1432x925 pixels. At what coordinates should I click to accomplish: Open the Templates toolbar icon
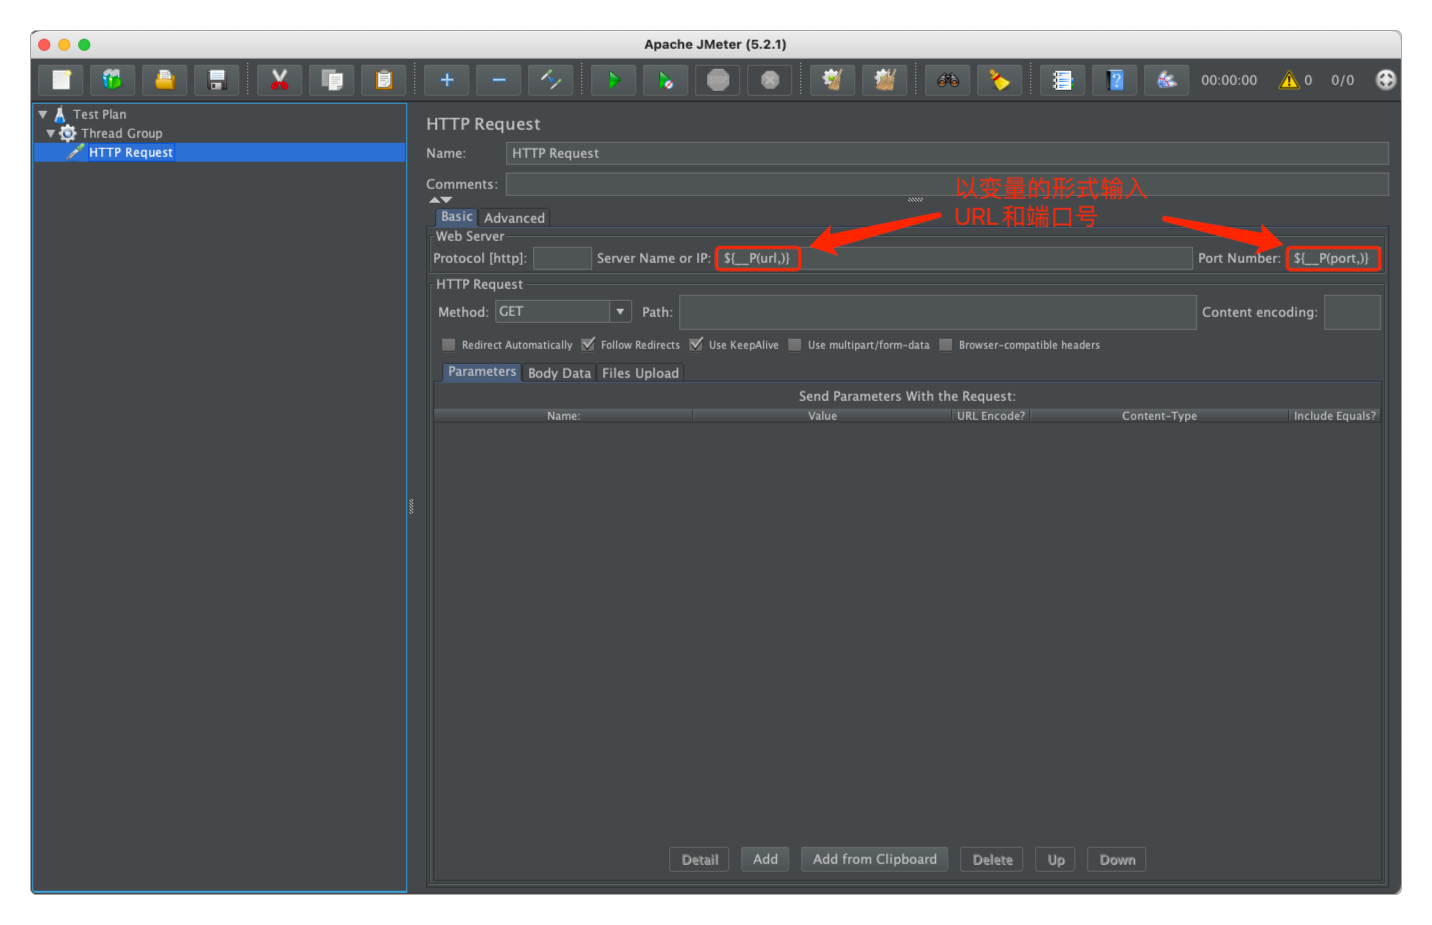point(112,80)
